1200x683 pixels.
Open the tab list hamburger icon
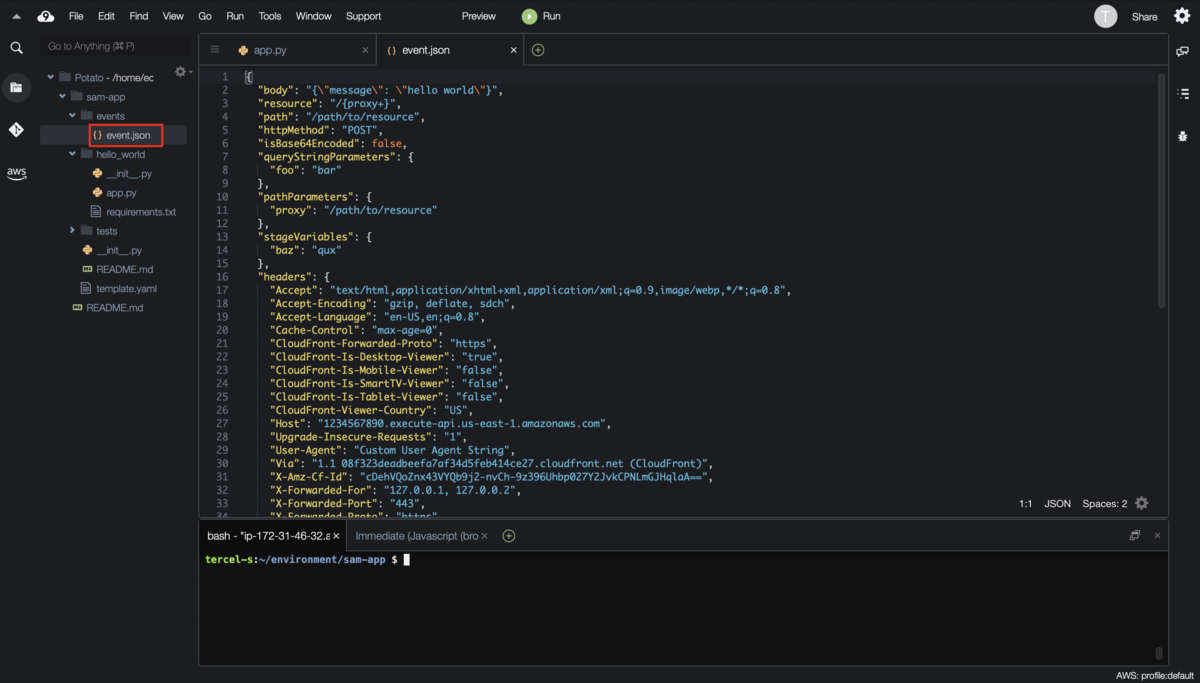coord(214,49)
